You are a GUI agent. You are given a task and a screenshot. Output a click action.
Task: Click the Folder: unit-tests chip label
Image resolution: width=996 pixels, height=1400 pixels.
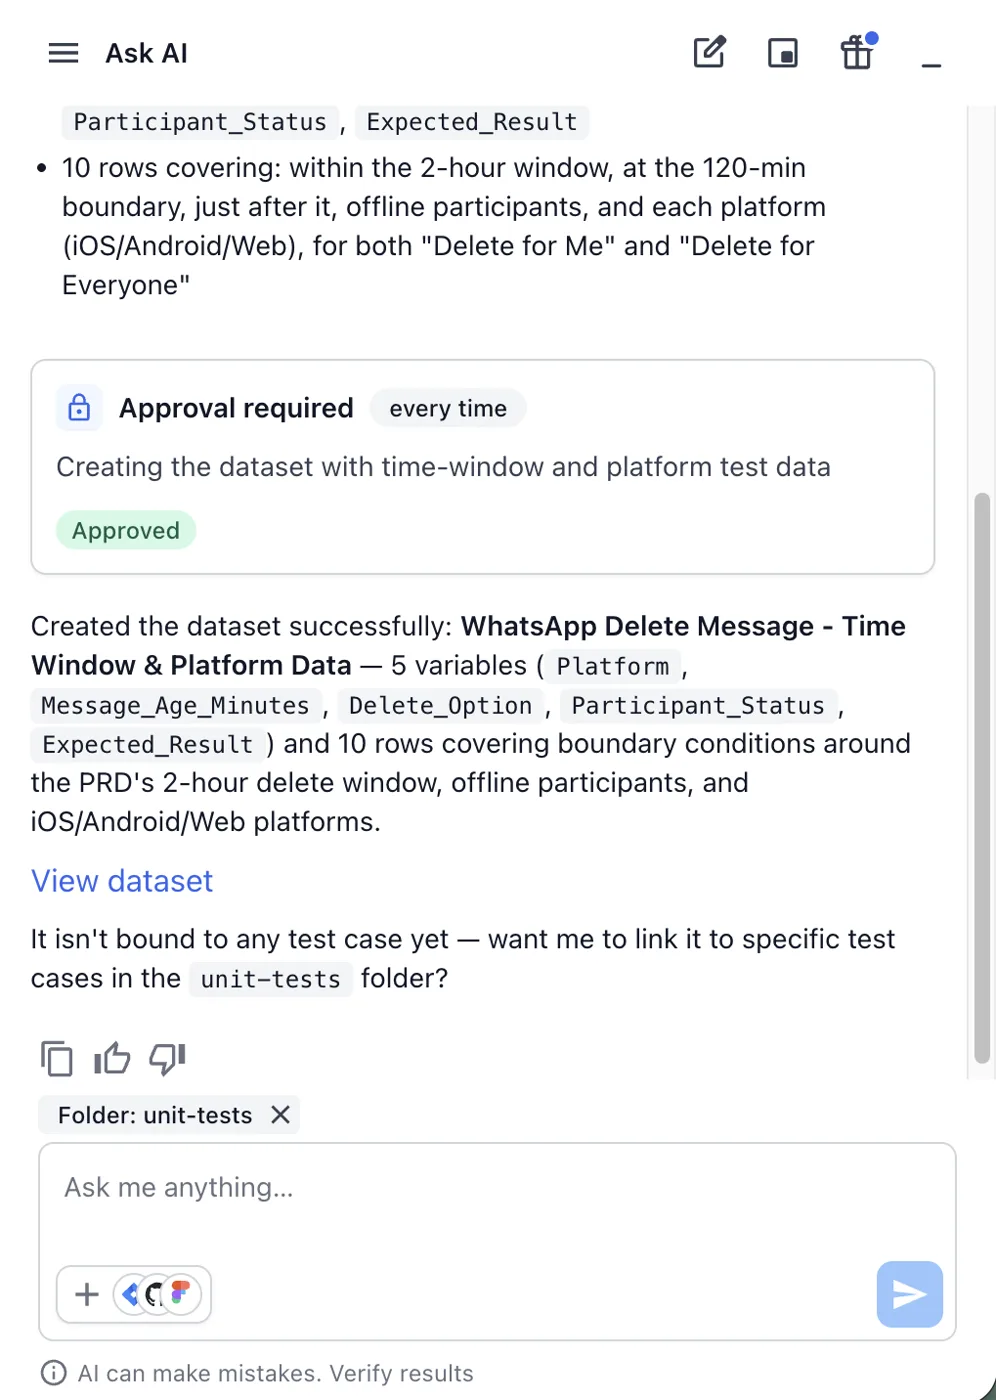[155, 1115]
